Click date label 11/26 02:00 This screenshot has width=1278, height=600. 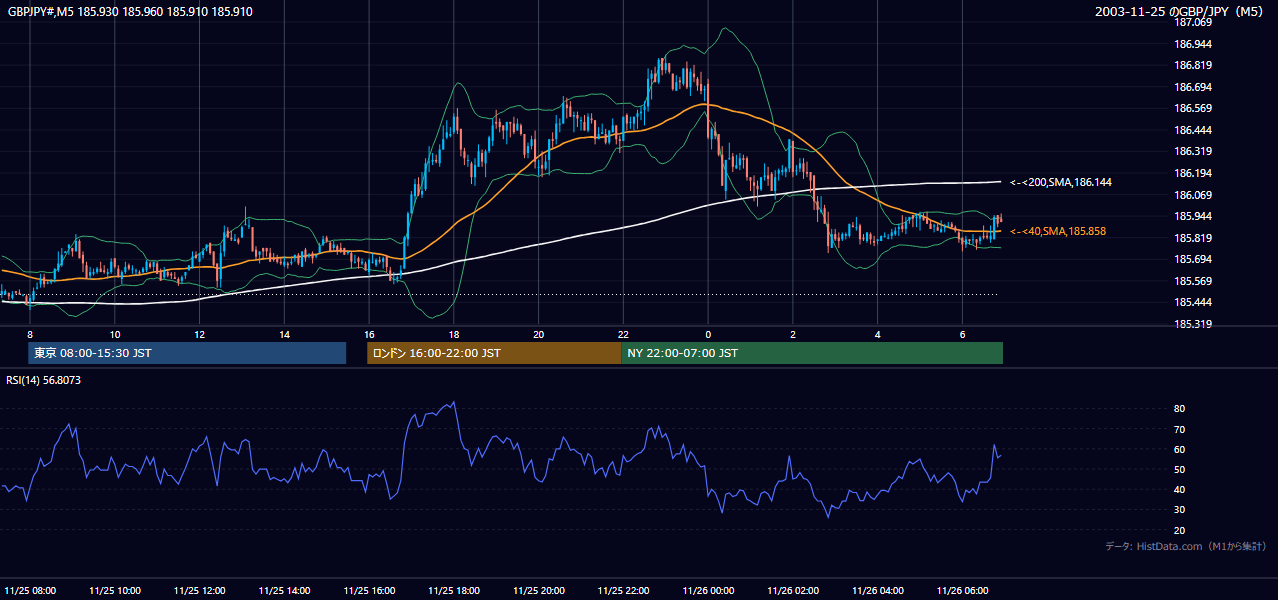pyautogui.click(x=793, y=590)
